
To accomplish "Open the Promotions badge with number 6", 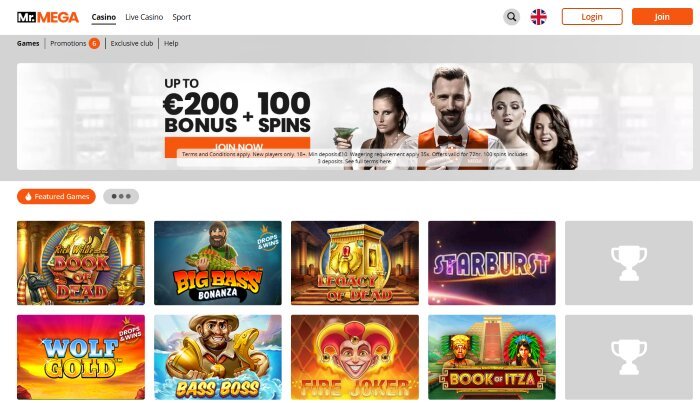I will 94,43.
